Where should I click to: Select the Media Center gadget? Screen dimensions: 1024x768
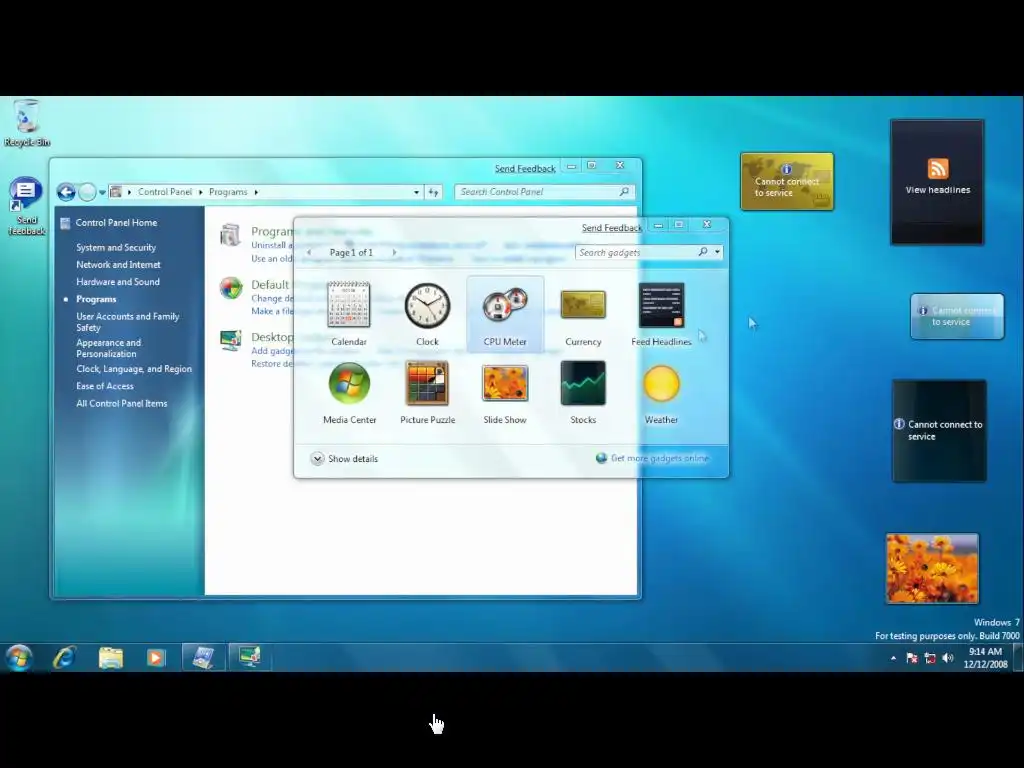pos(349,392)
